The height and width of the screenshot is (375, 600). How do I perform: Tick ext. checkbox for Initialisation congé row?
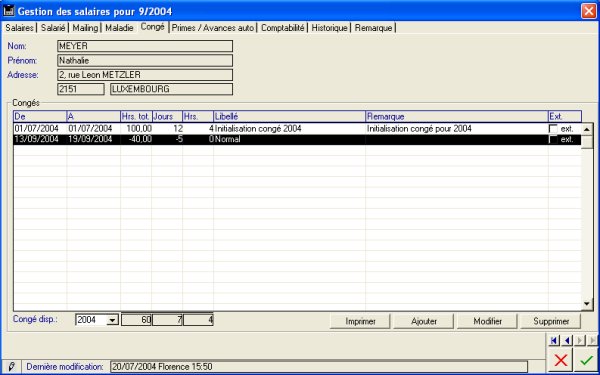(553, 129)
